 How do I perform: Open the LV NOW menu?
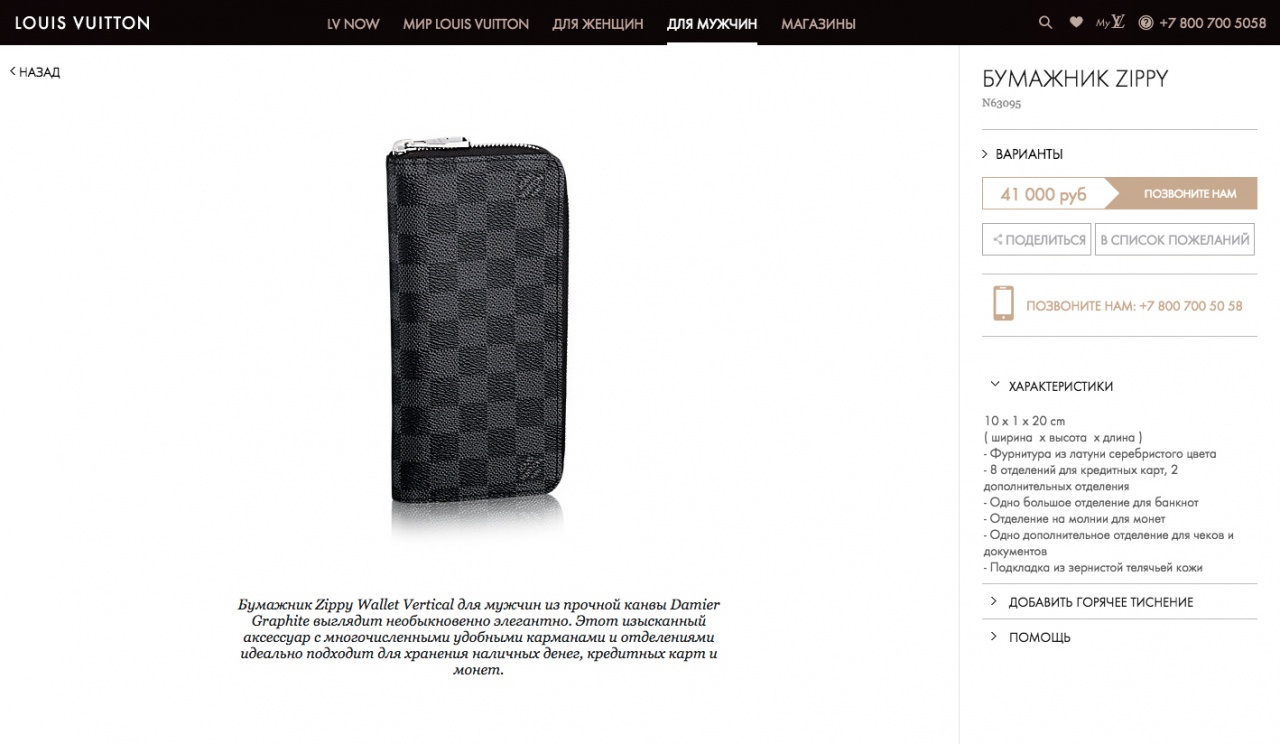(353, 24)
